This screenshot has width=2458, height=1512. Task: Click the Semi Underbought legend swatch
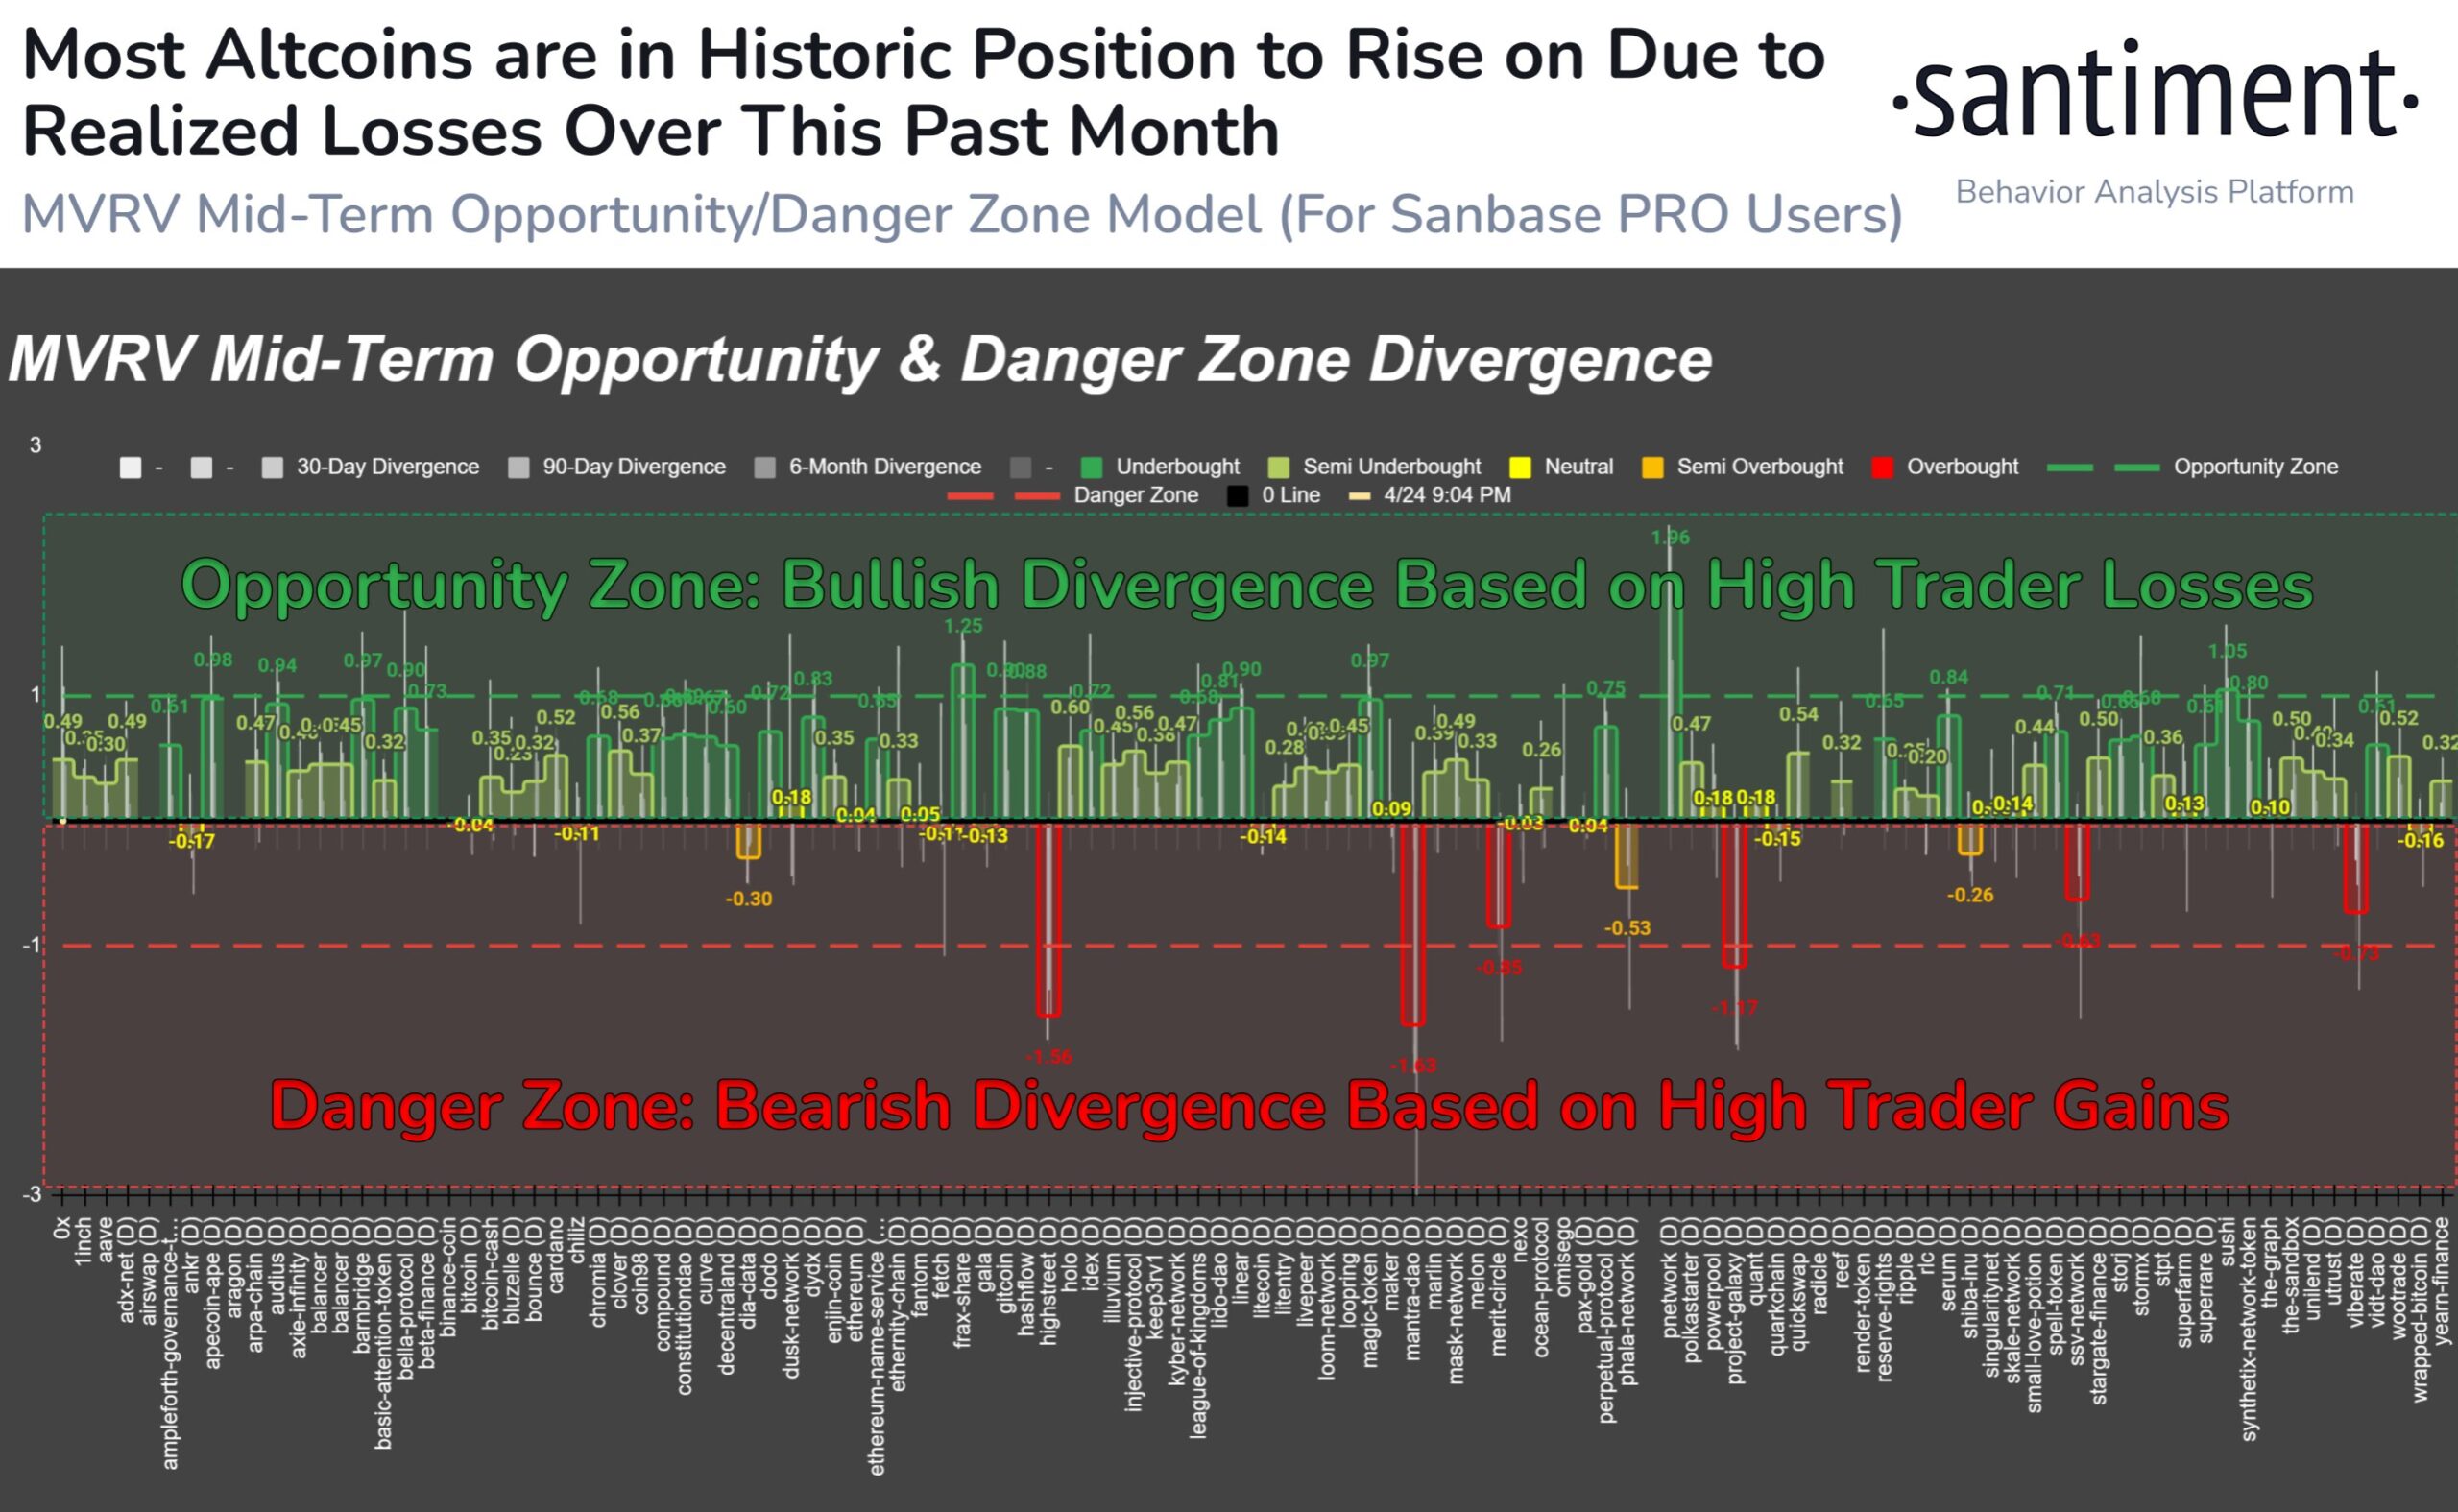coord(1278,467)
